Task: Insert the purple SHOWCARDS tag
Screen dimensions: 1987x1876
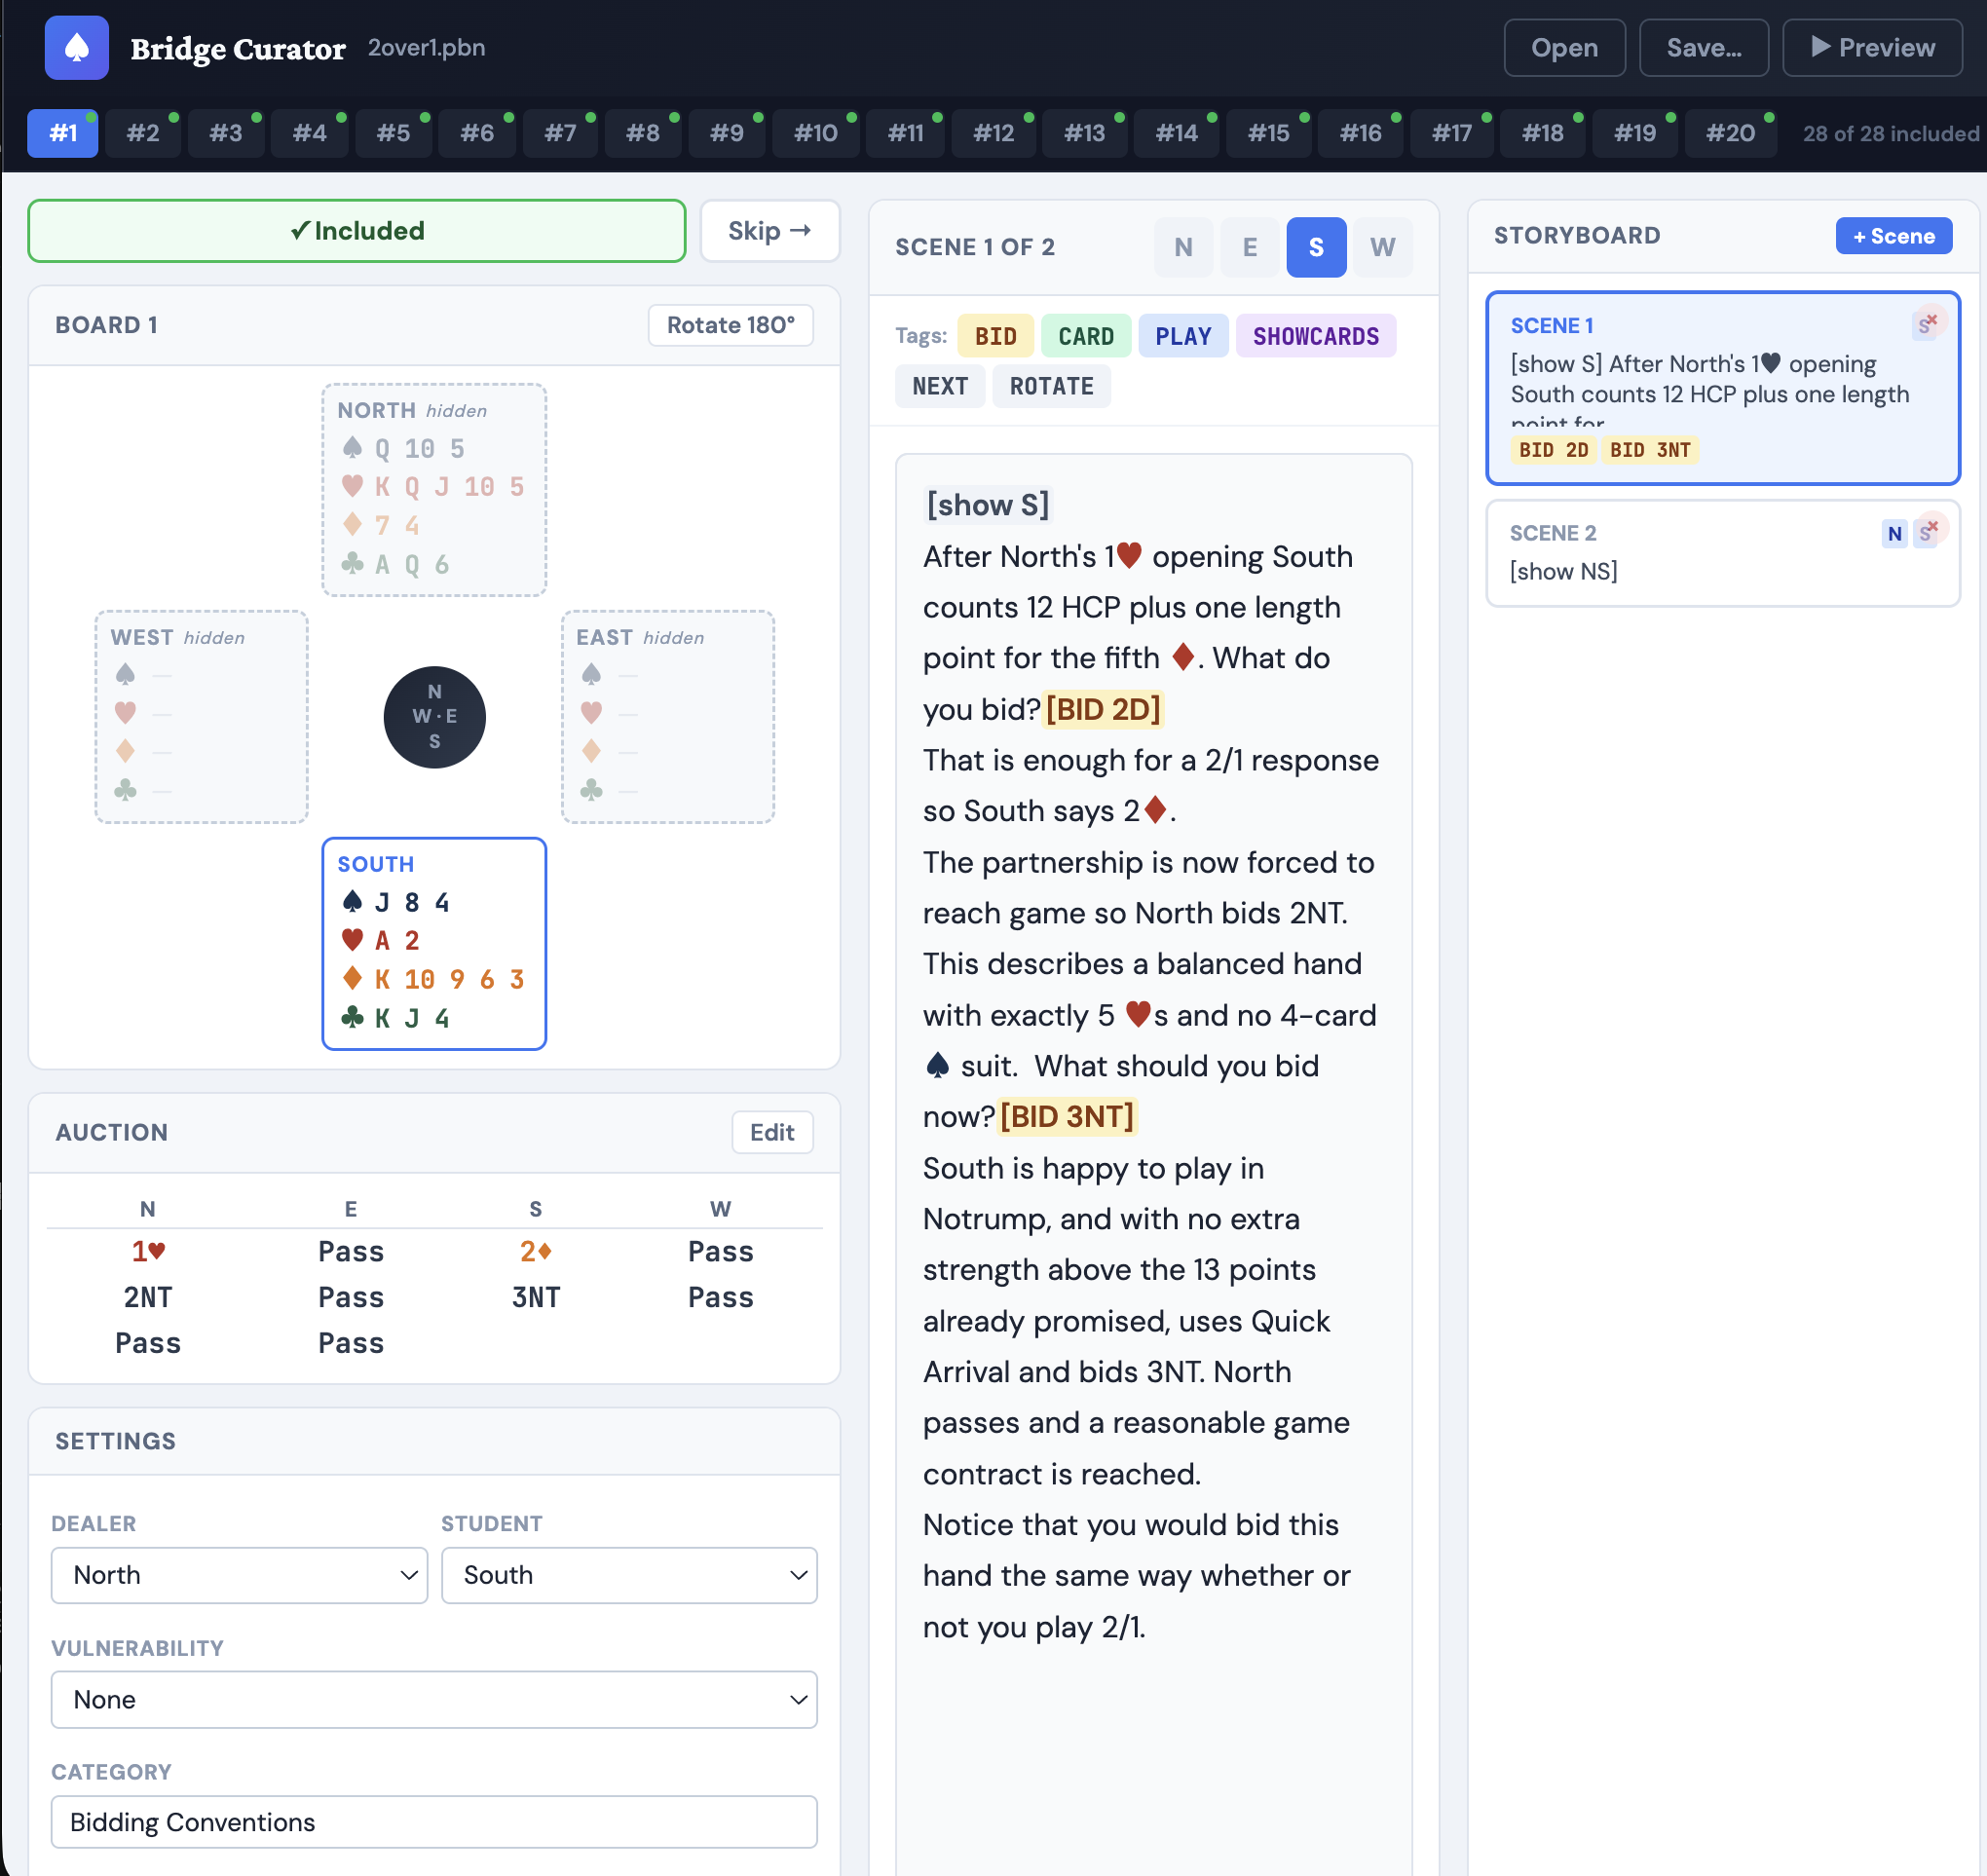Action: (x=1315, y=336)
